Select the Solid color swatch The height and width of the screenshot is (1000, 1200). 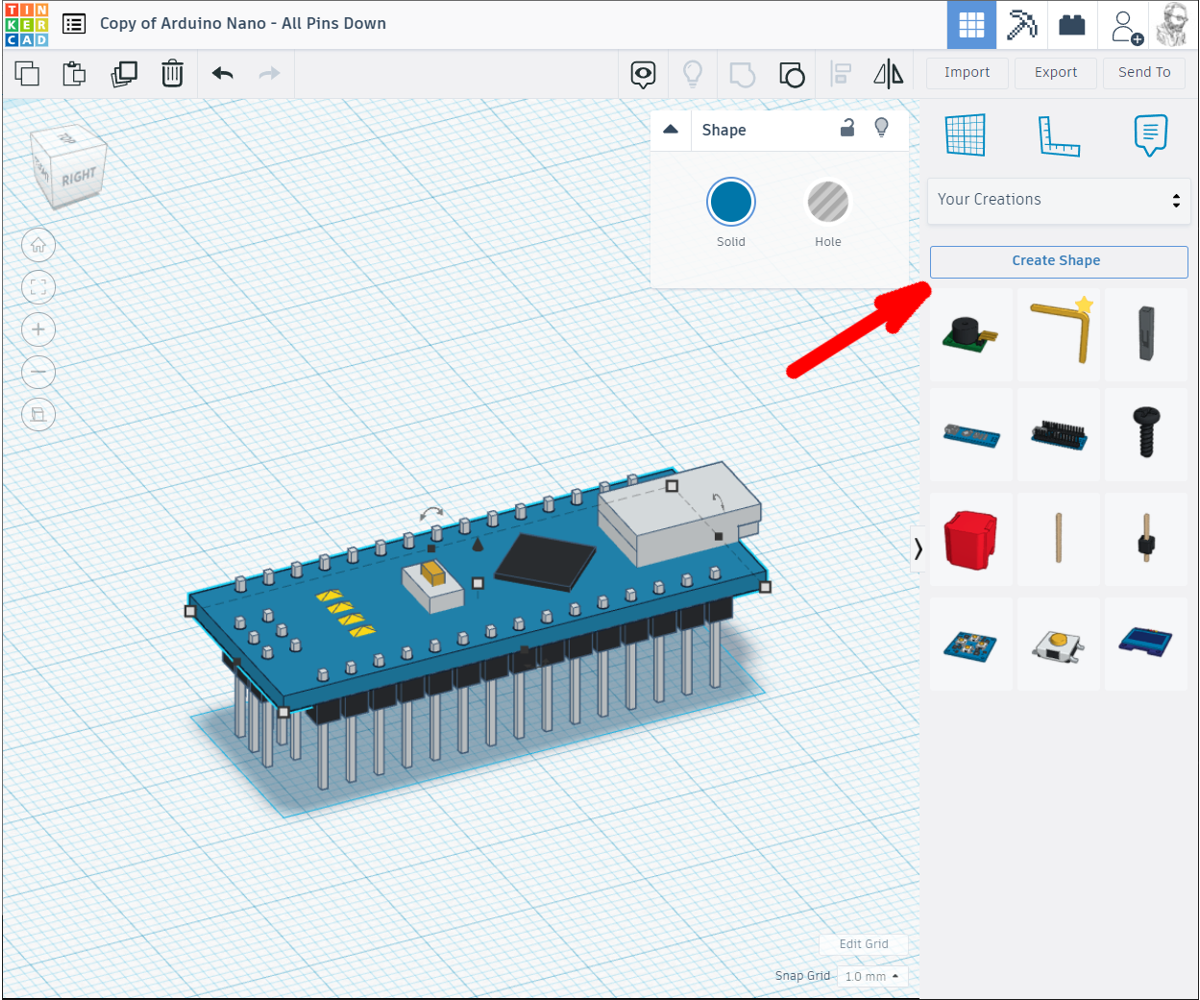[731, 203]
